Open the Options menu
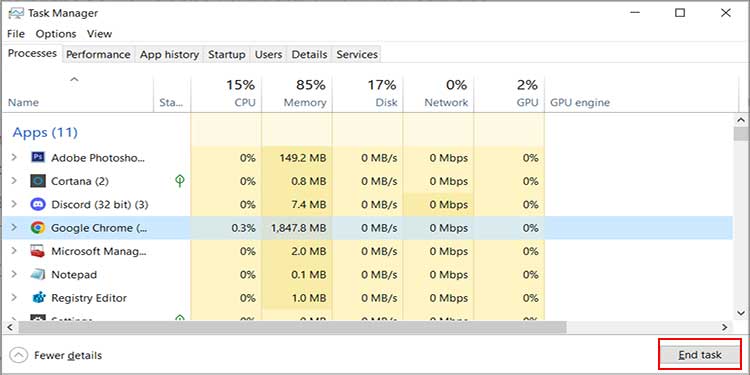Viewport: 750px width, 375px height. tap(56, 34)
